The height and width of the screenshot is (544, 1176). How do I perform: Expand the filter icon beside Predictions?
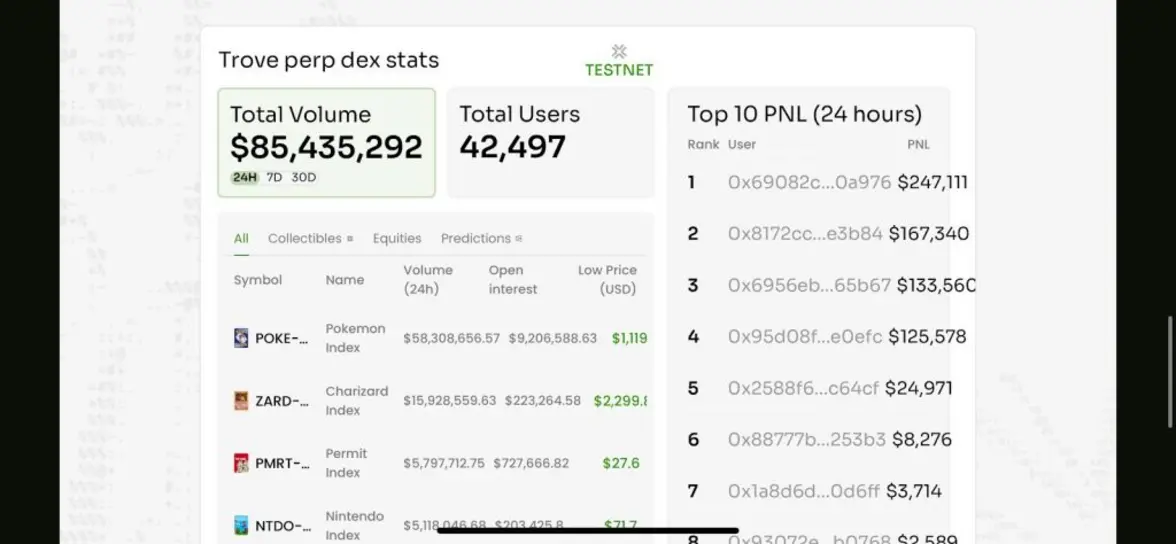[519, 239]
